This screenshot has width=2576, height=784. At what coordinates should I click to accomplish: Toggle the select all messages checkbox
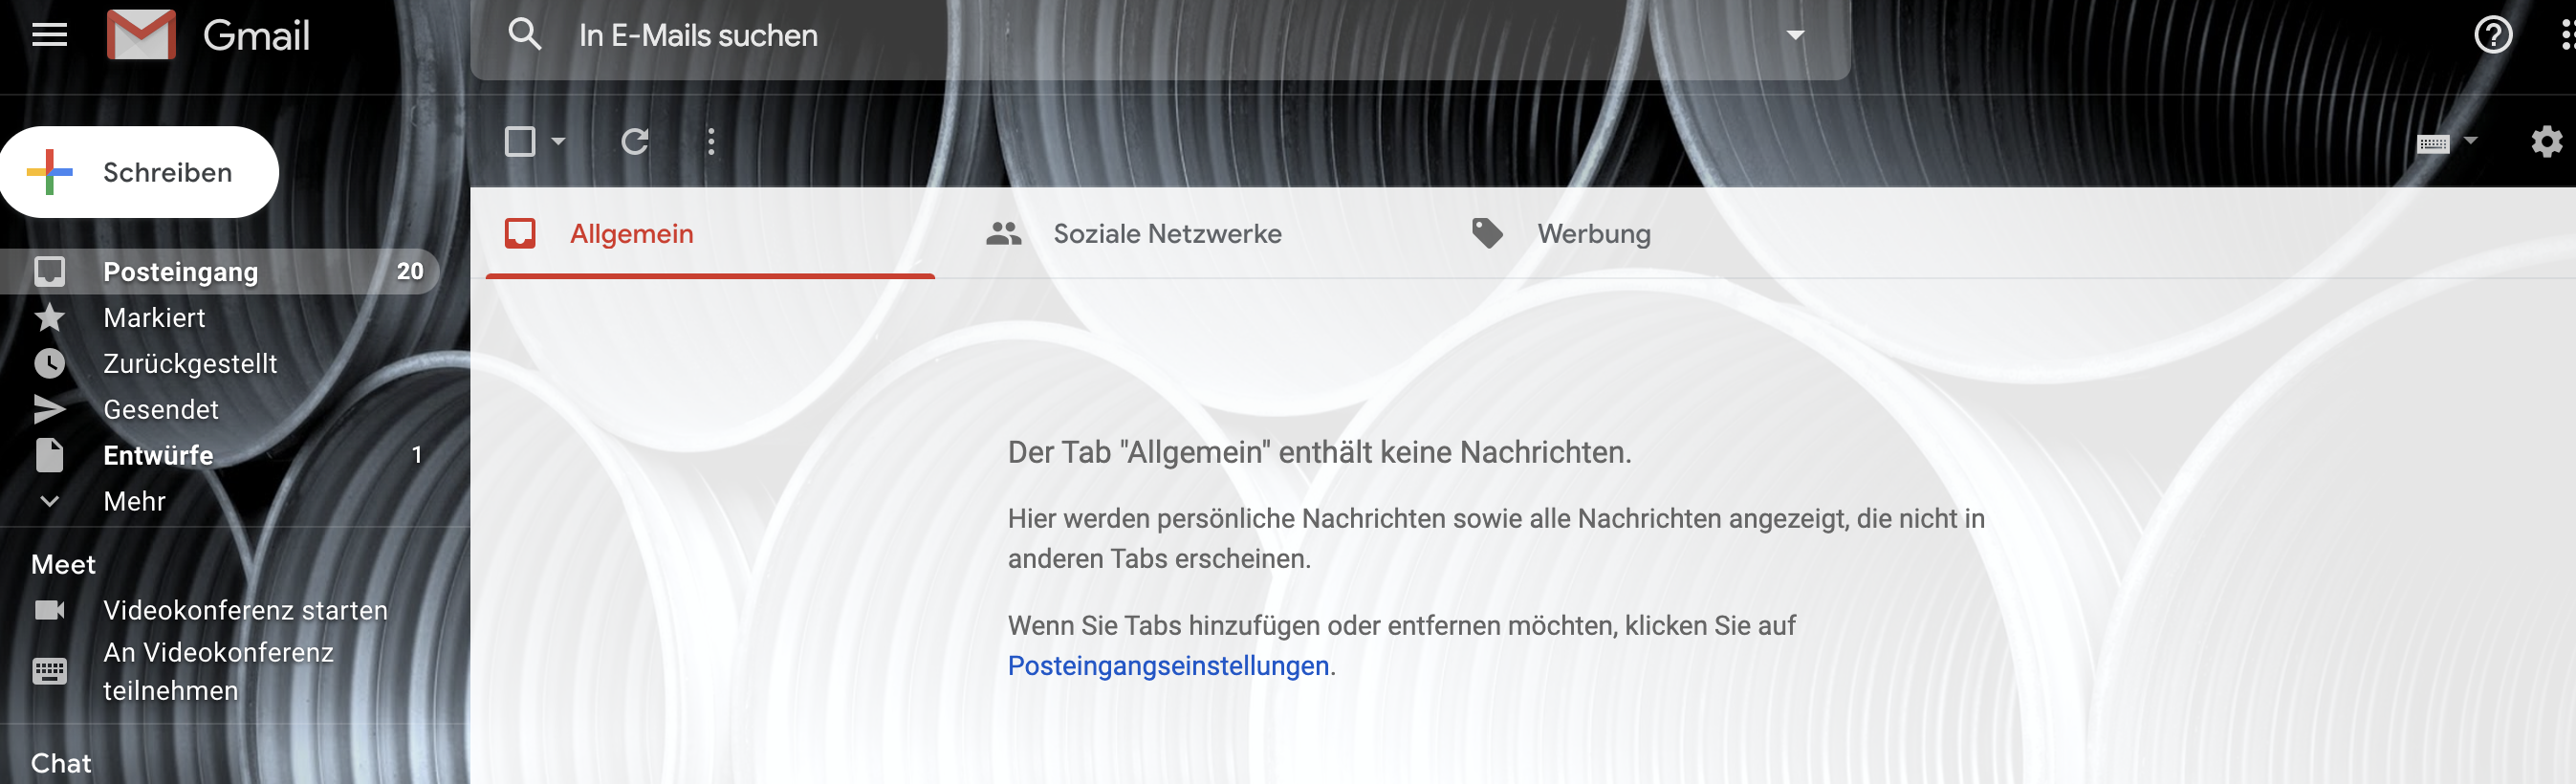pos(520,141)
